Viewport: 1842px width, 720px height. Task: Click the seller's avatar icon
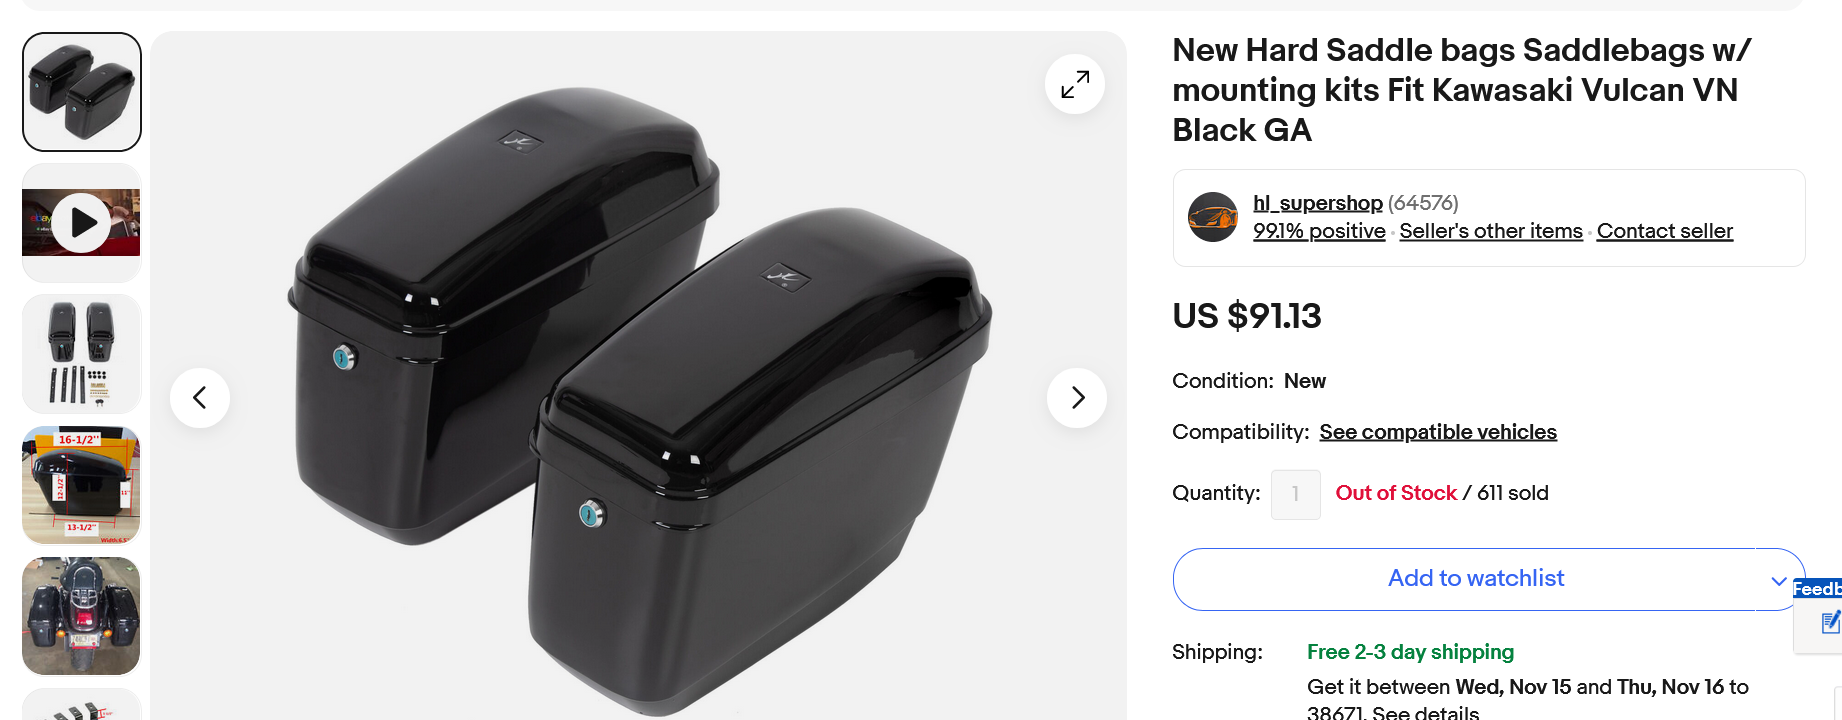click(1213, 217)
